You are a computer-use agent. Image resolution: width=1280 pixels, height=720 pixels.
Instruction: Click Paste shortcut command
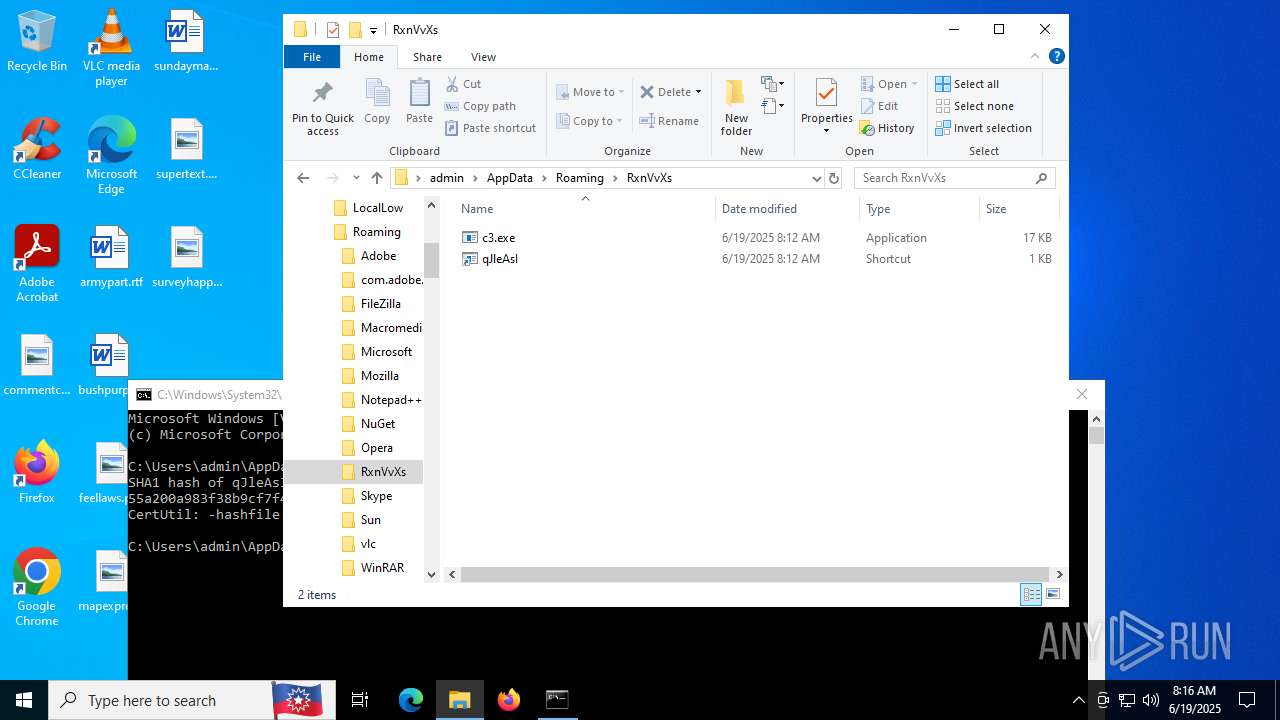pos(490,128)
